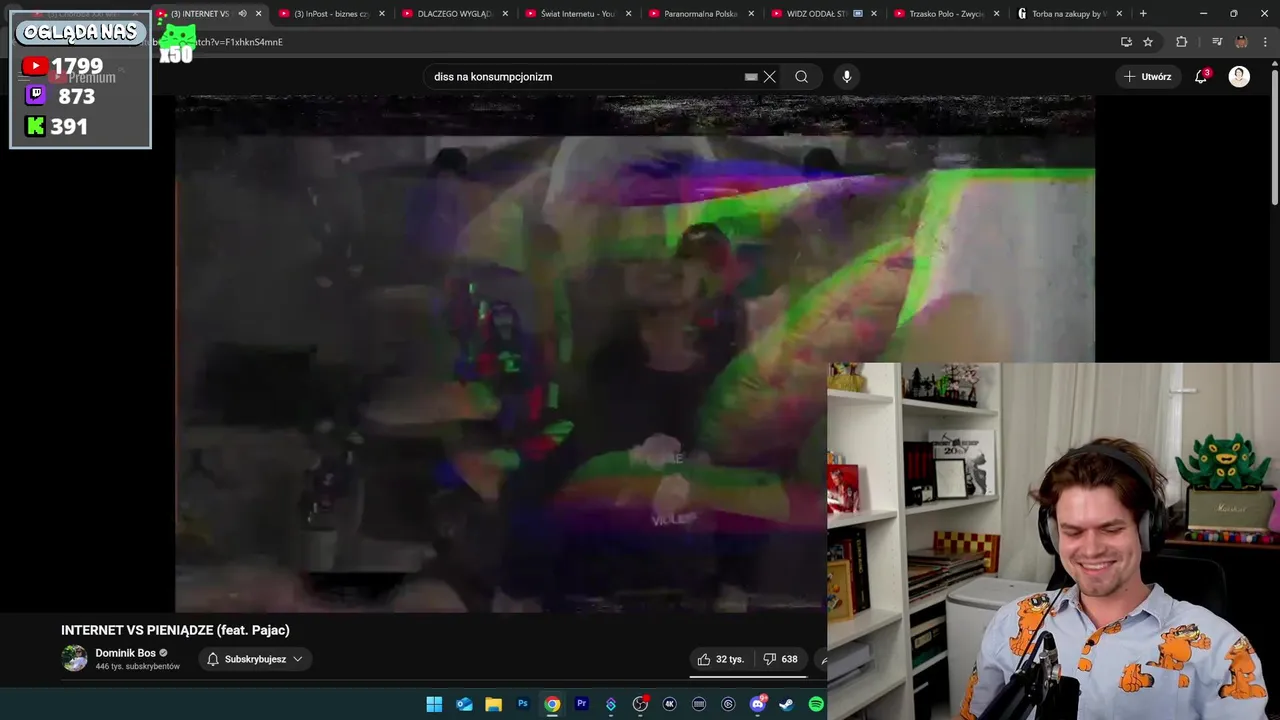Expand the Subskrybujesz subscription dropdown
This screenshot has width=1280, height=720.
click(255, 659)
